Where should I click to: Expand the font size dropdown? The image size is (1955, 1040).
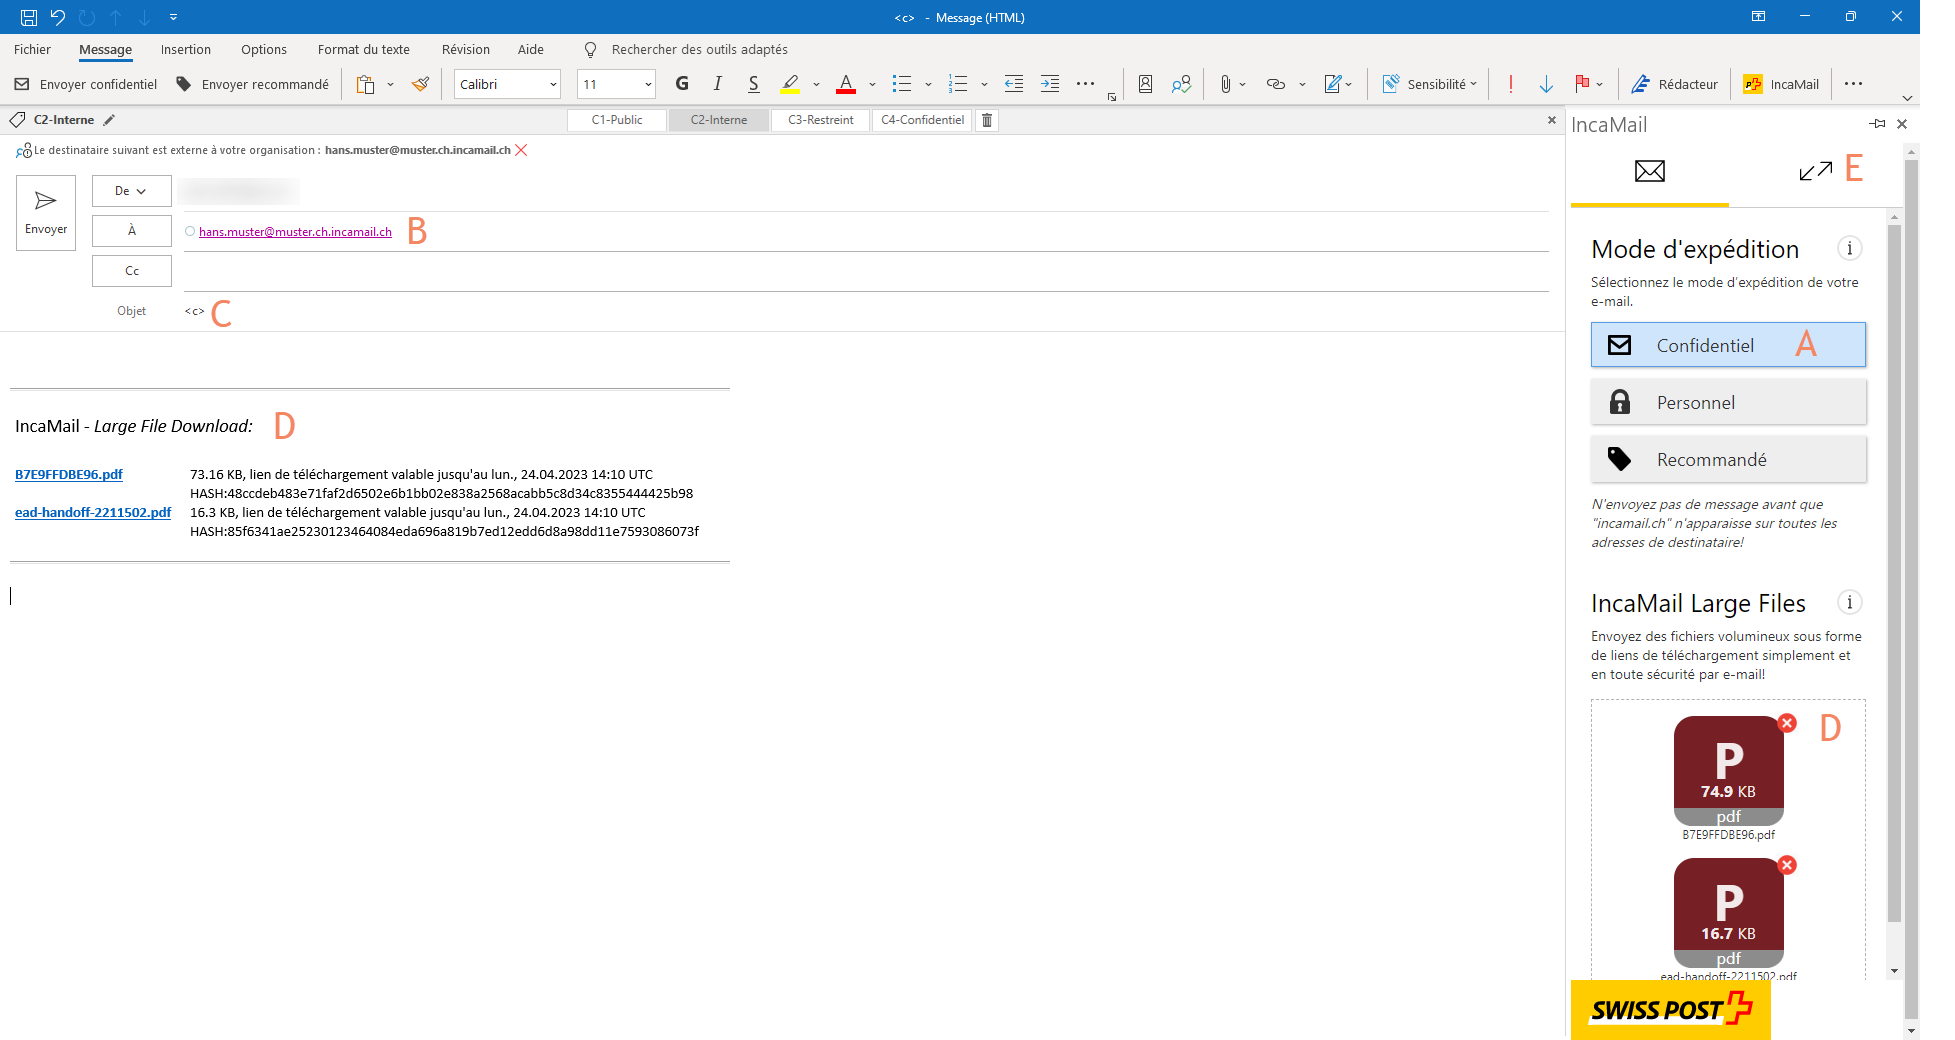[x=648, y=85]
